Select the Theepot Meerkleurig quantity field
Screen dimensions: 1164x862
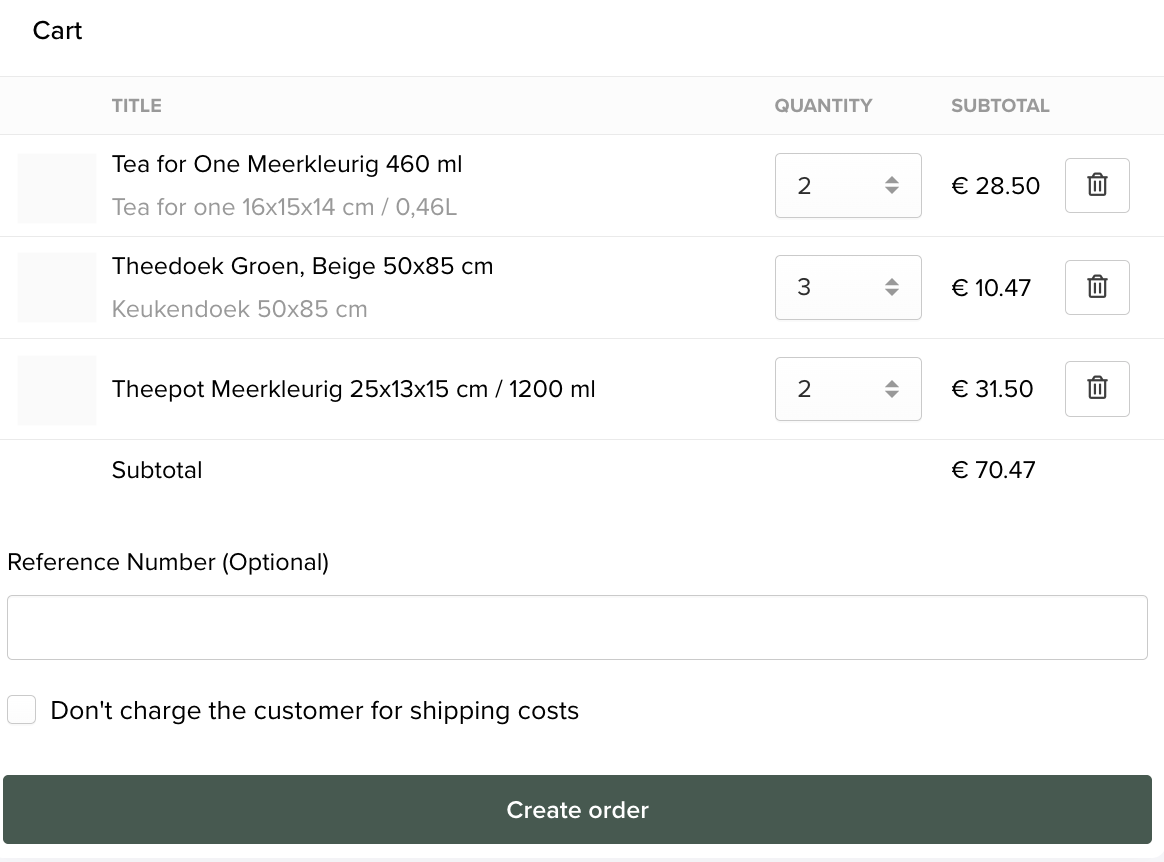848,389
